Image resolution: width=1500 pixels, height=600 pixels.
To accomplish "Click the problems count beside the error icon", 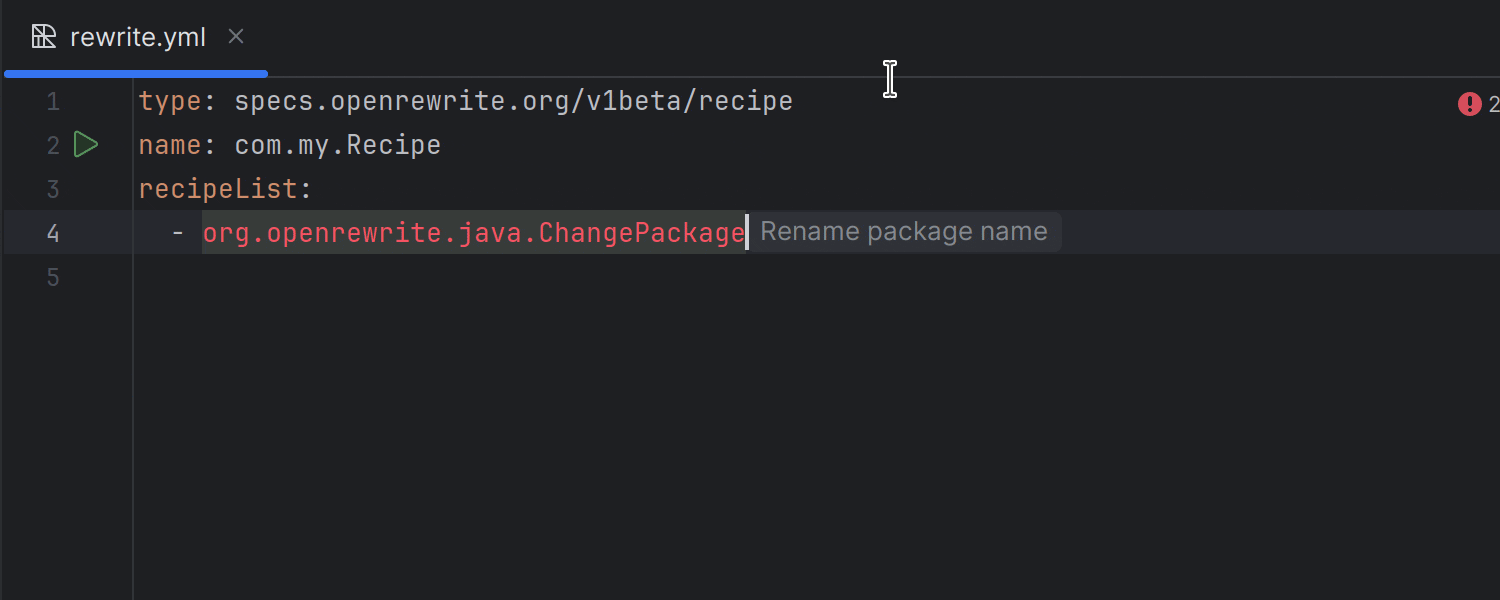I will tap(1493, 104).
